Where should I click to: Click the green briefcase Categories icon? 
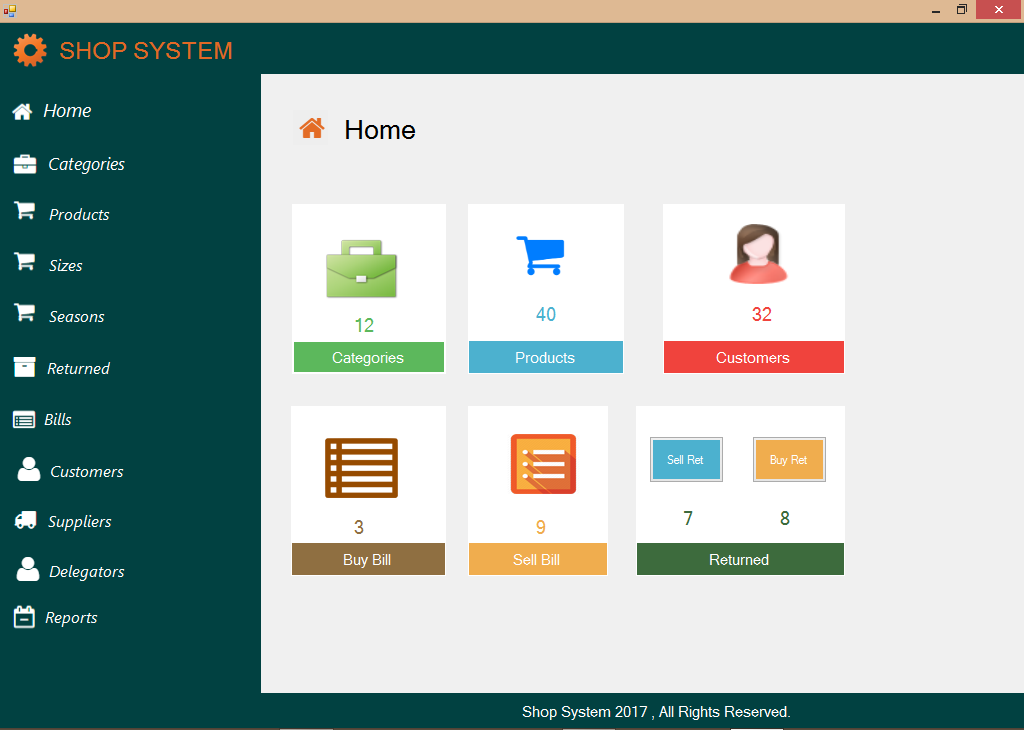point(361,269)
